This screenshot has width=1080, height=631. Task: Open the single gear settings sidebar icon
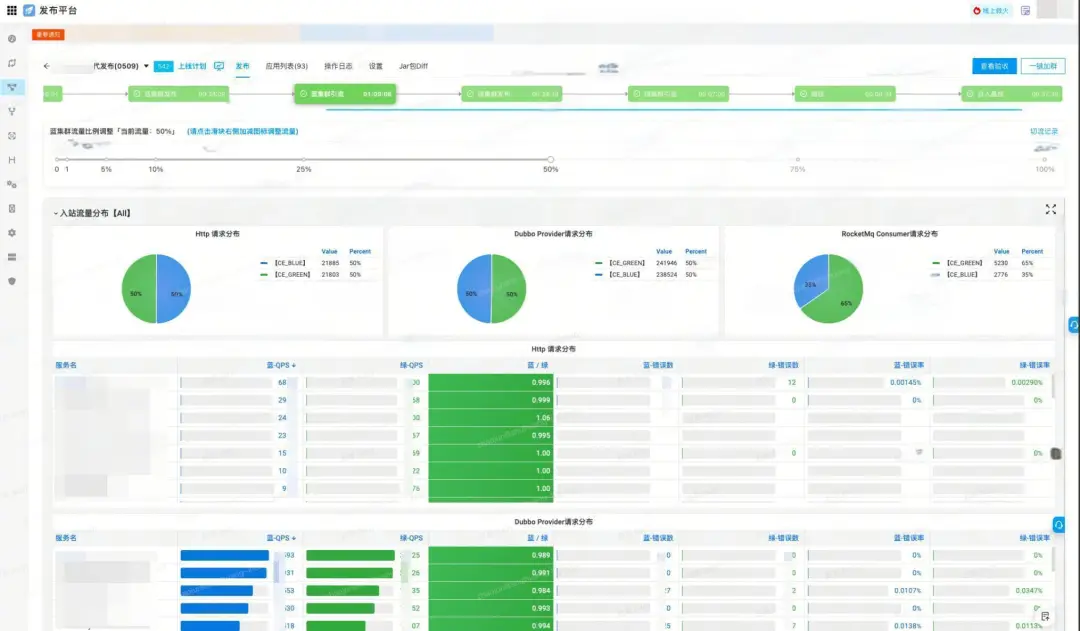[12, 233]
